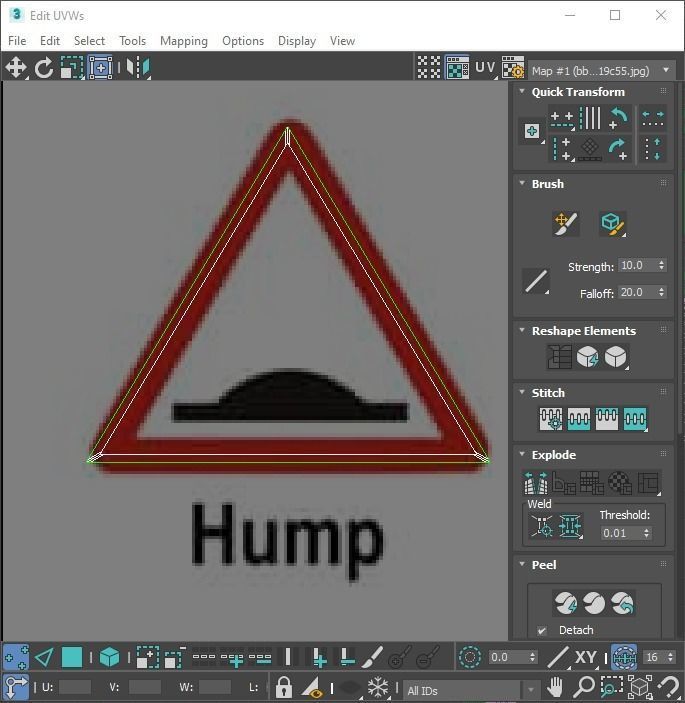Edit the brush Strength value field
Image resolution: width=685 pixels, height=703 pixels.
coord(637,265)
